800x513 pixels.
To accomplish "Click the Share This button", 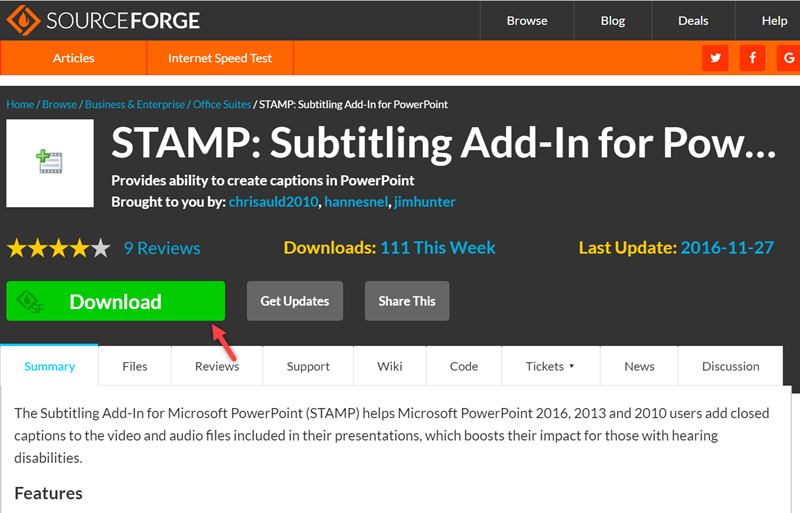I will 407,301.
